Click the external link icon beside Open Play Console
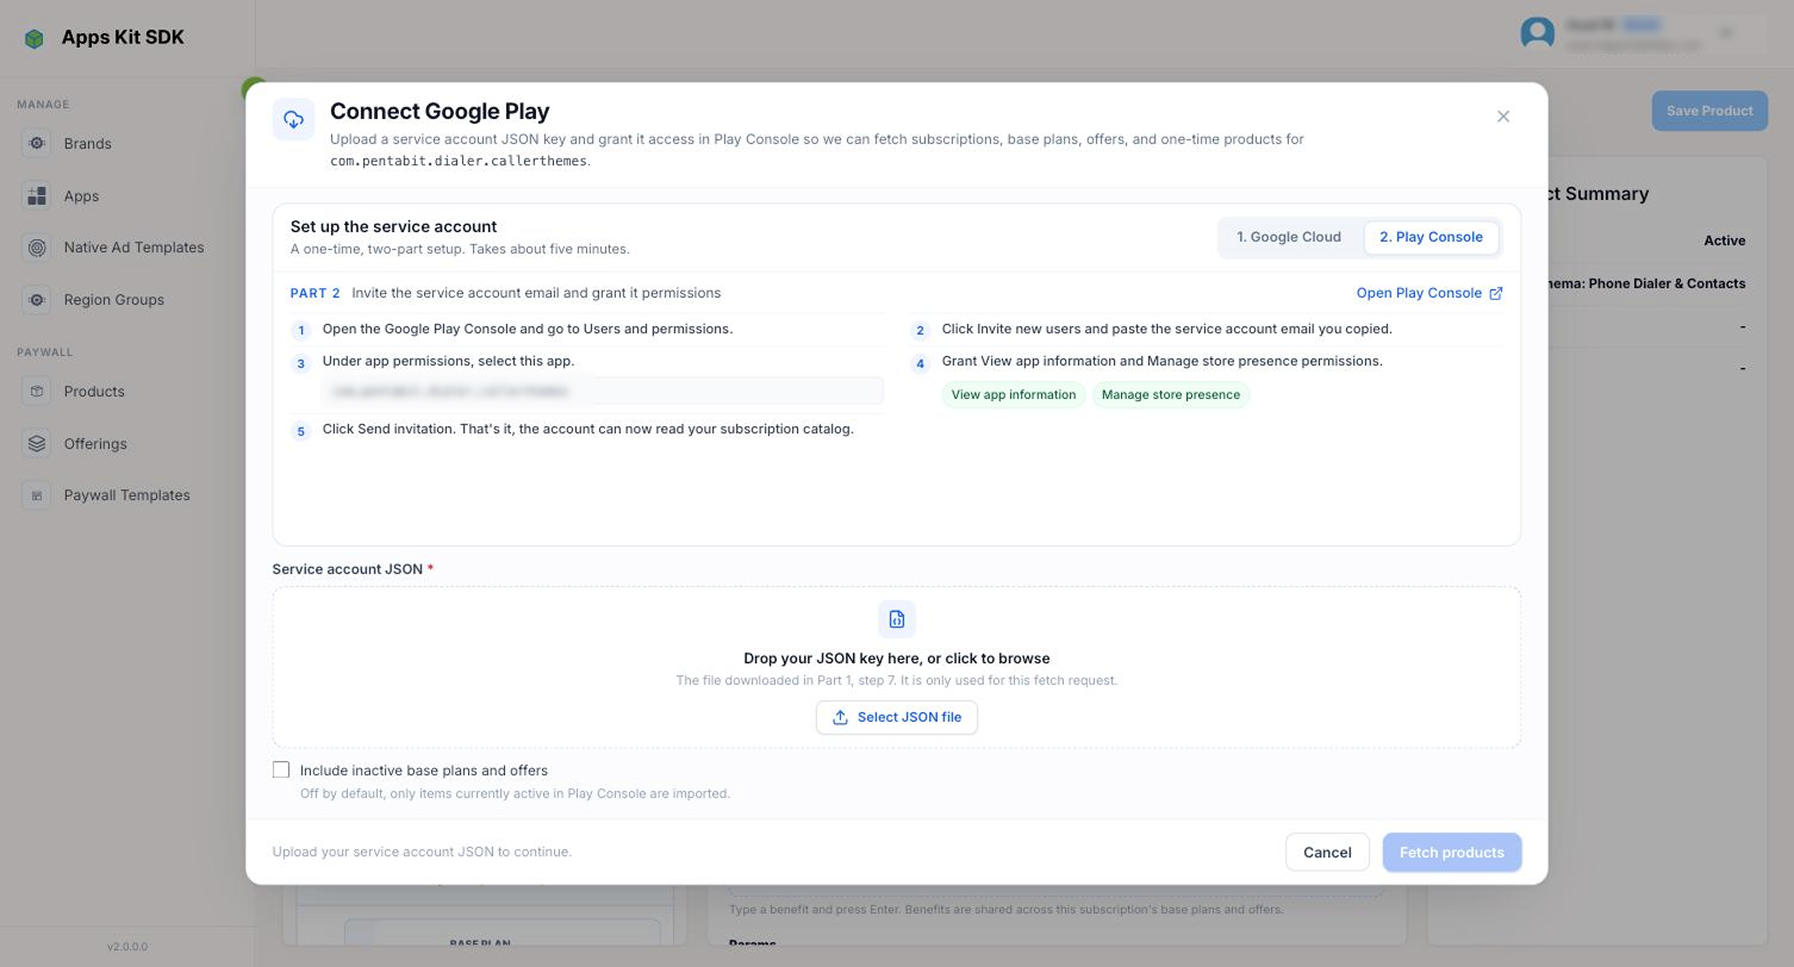 coord(1496,293)
